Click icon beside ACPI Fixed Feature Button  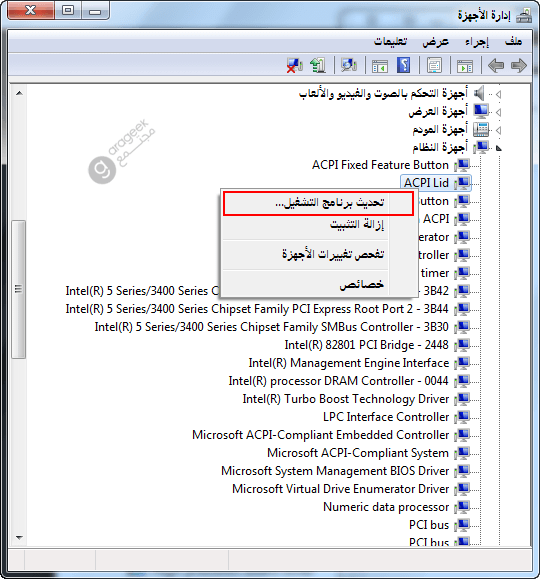click(462, 165)
